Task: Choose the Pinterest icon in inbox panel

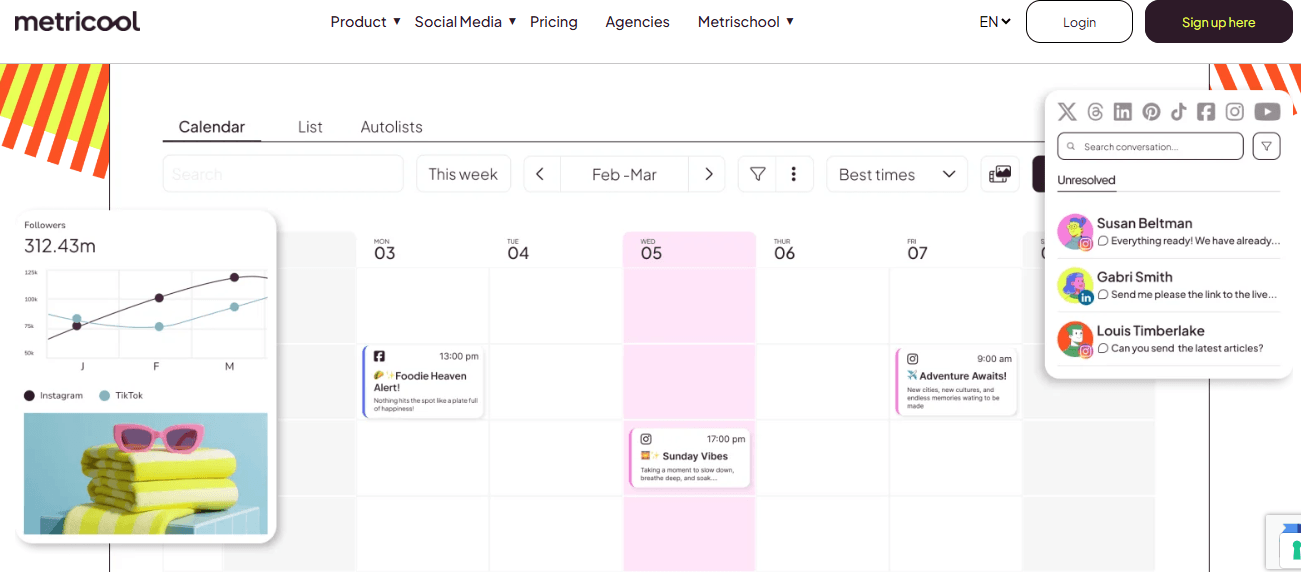Action: point(1151,112)
